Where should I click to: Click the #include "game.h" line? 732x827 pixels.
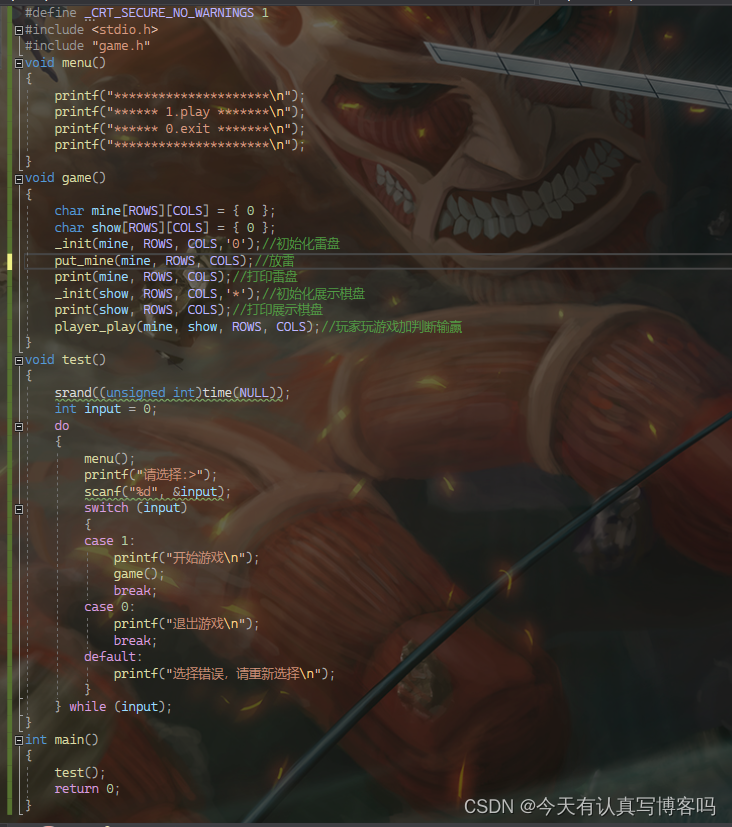click(88, 46)
